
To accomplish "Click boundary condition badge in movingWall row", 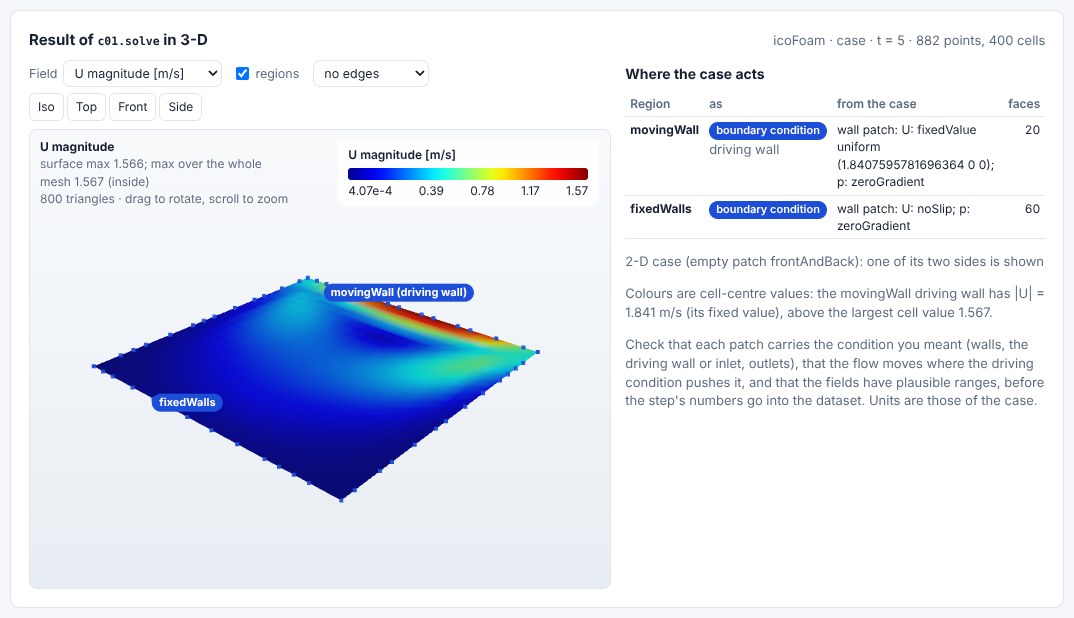I will point(768,130).
